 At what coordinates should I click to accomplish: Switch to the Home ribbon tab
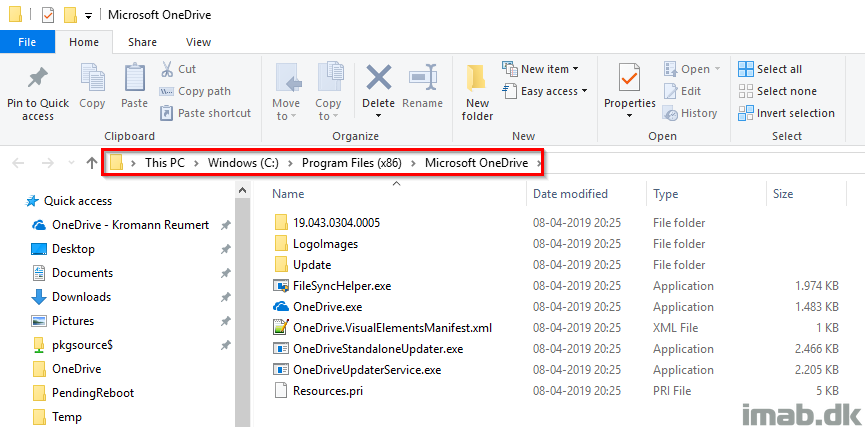84,42
